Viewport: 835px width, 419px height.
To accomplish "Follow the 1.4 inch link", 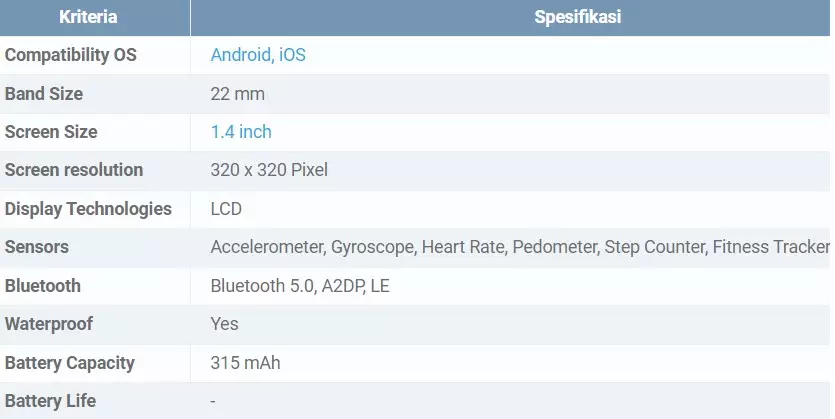I will (241, 132).
